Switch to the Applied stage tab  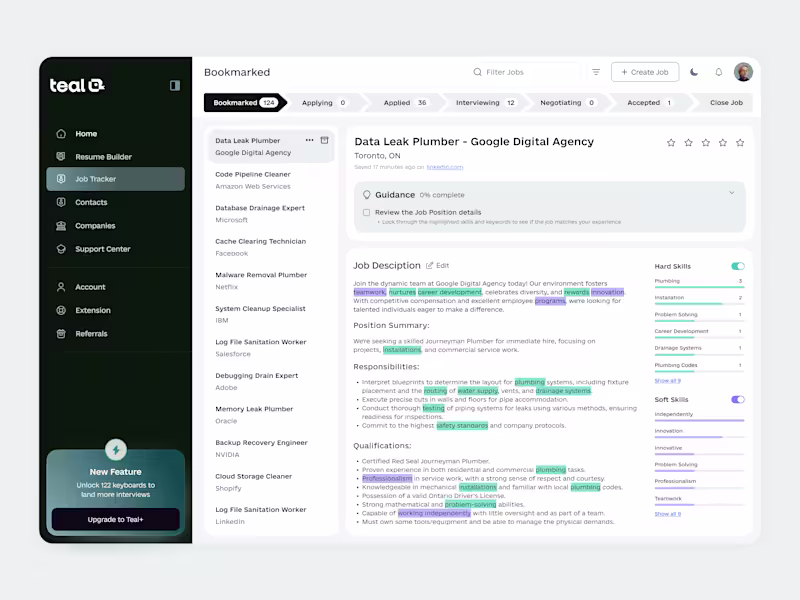coord(405,103)
